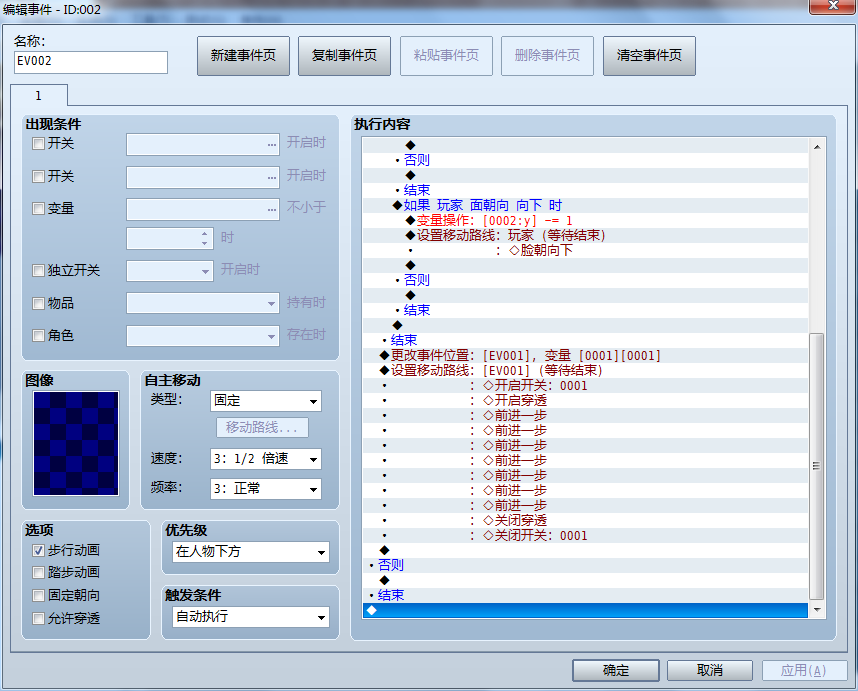
Task: Enable the 踏步动画 option
Action: [38, 572]
